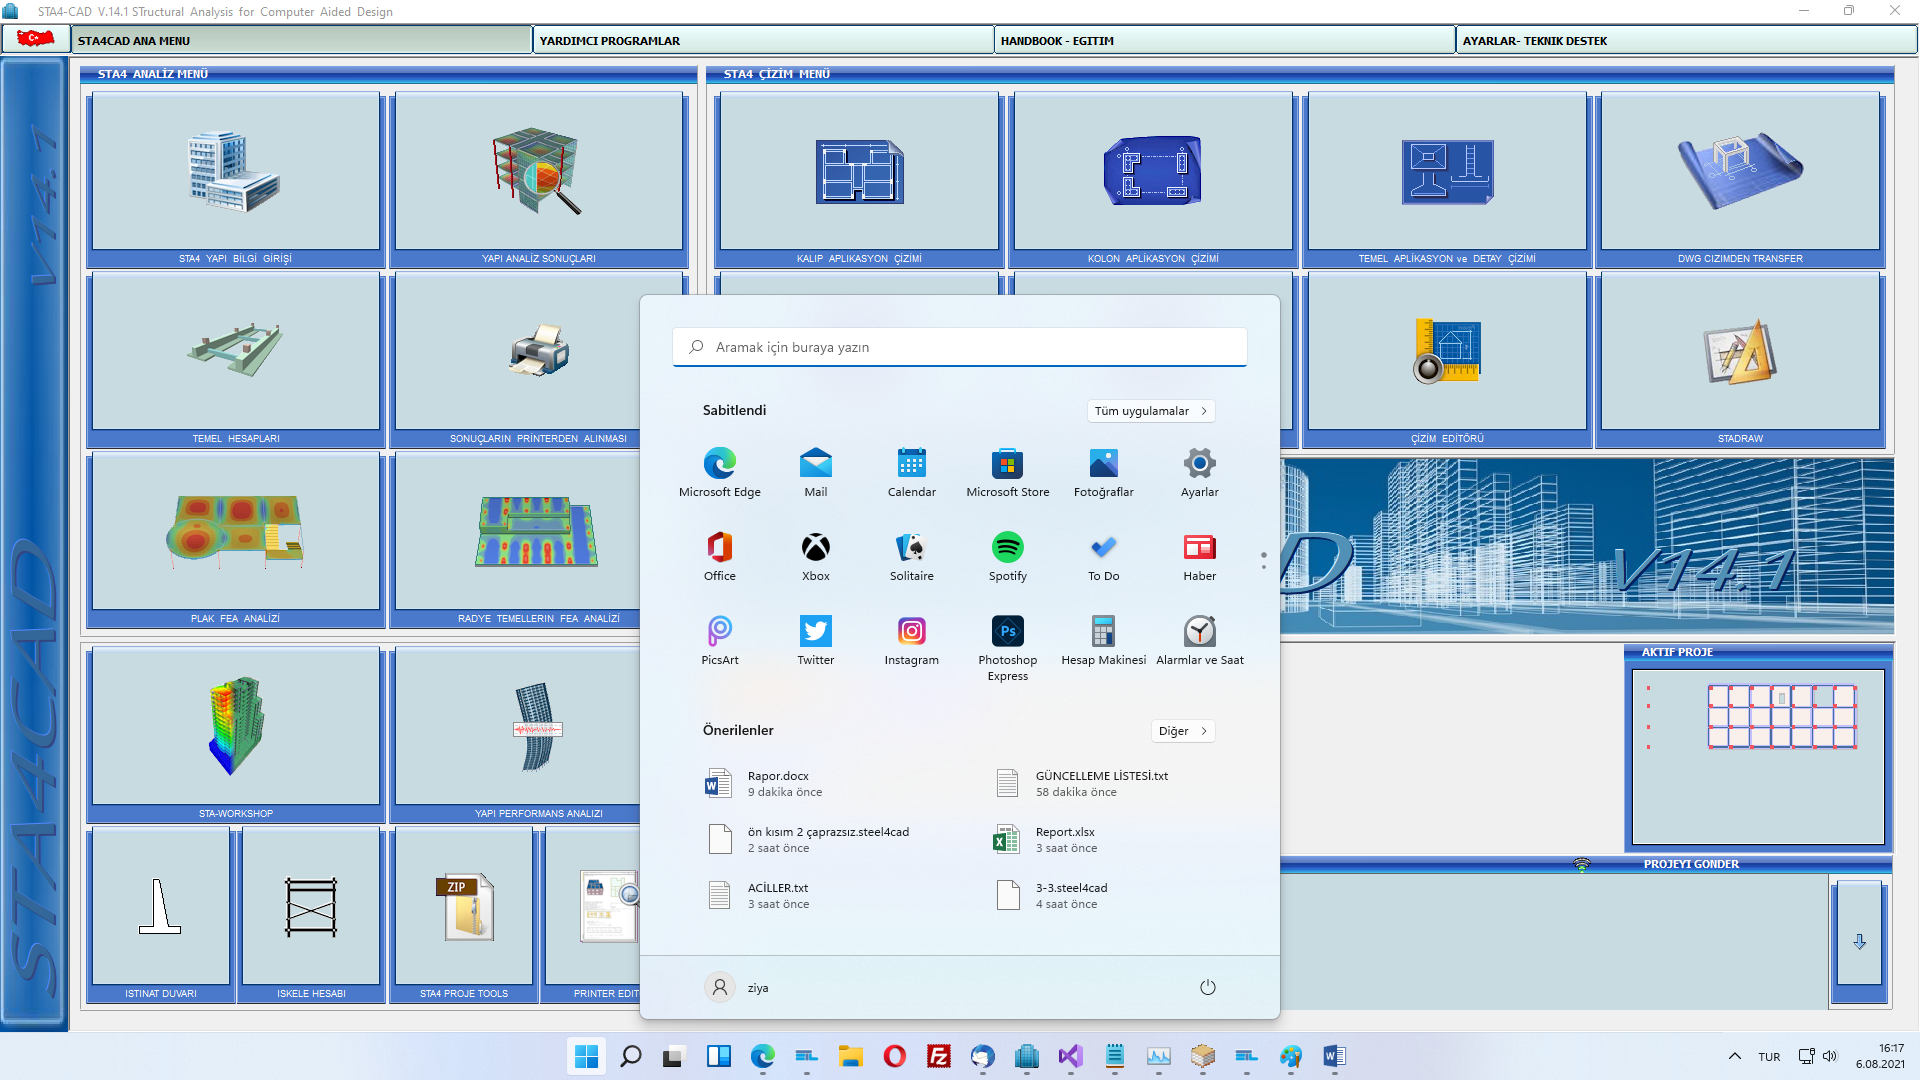Viewport: 1920px width, 1080px height.
Task: Show hidden system tray icons chevron
Action: [x=1734, y=1056]
